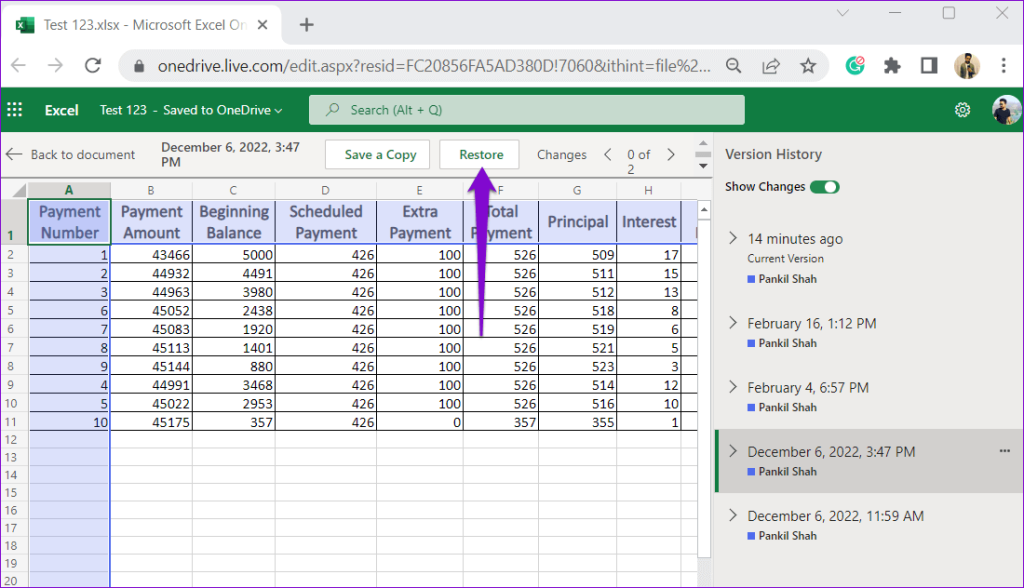This screenshot has height=588, width=1024.
Task: Expand the February 16, 1:12 PM version
Action: 733,323
